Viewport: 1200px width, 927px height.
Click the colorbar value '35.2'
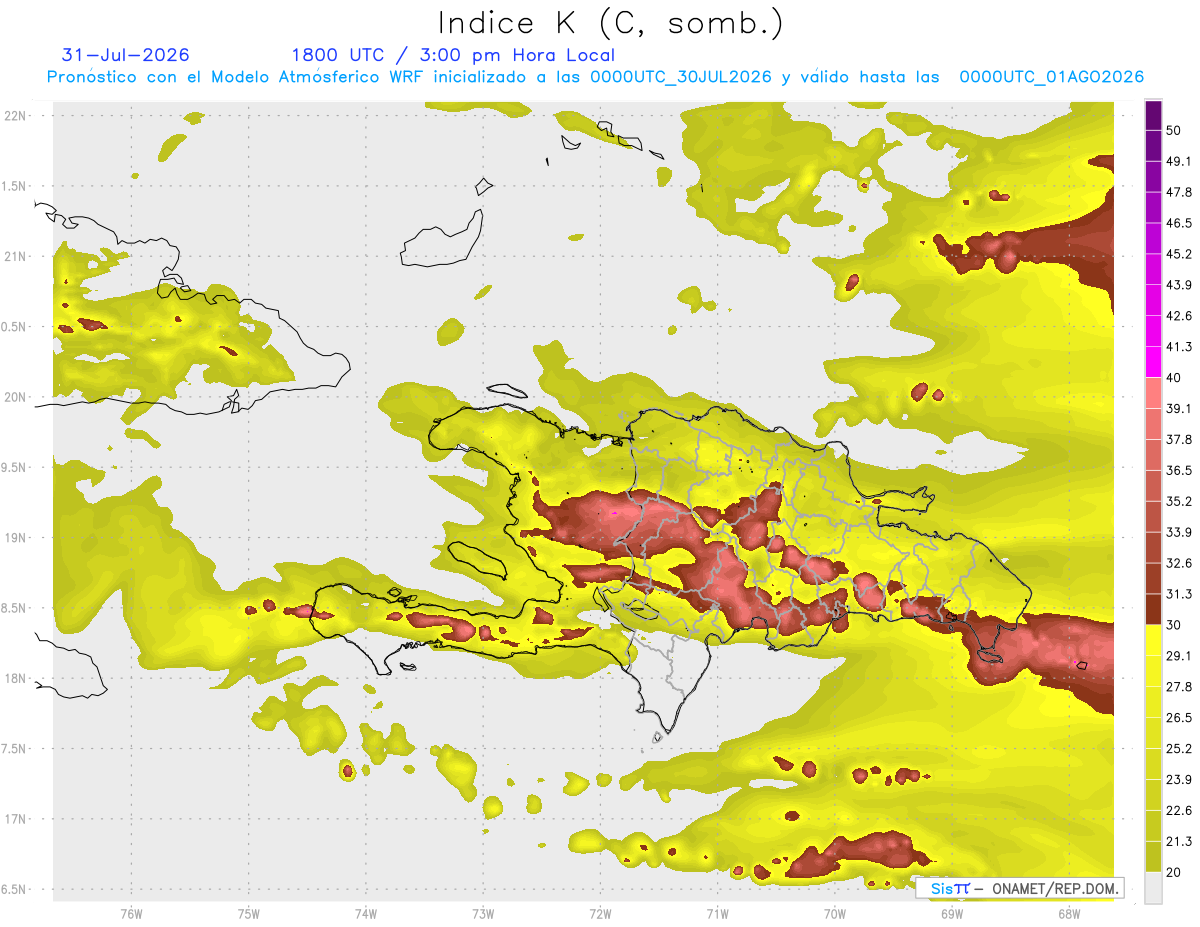(x=1179, y=501)
